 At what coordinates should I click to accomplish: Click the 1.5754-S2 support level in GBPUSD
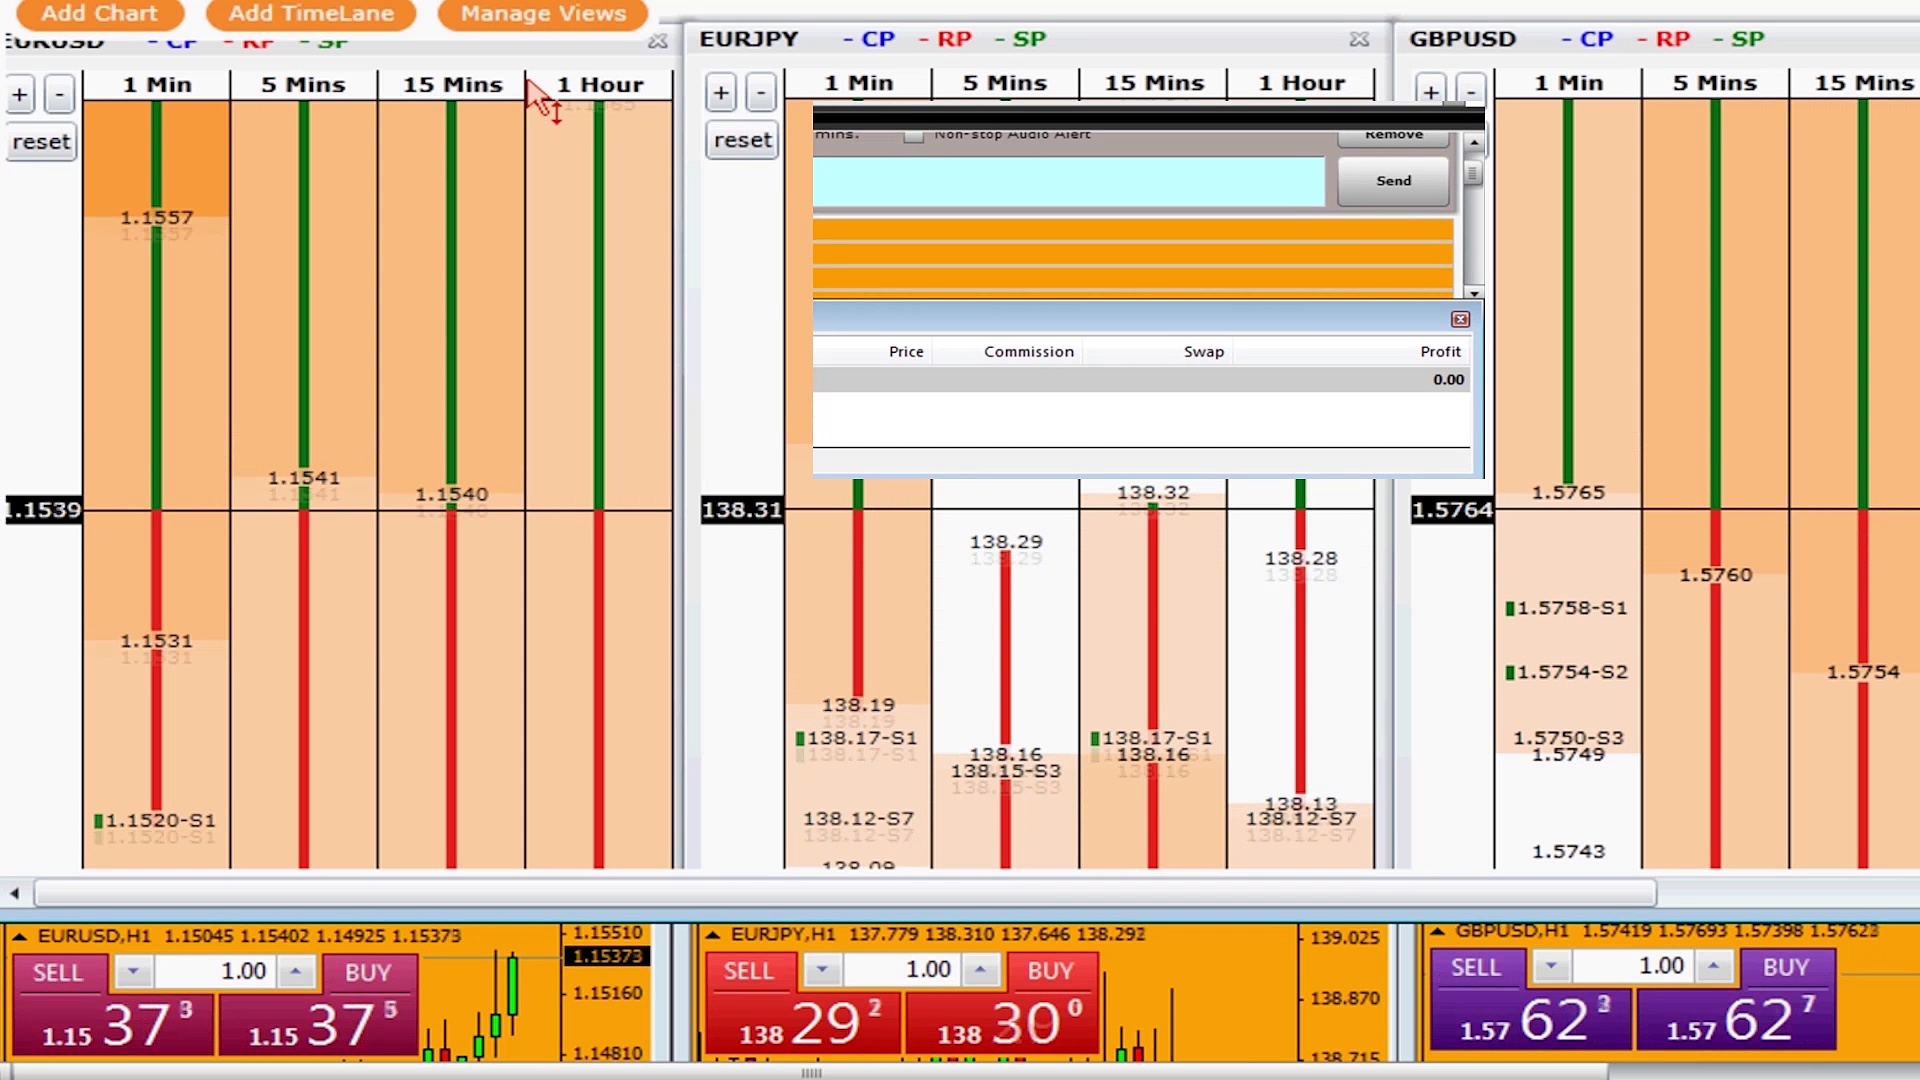[1567, 672]
